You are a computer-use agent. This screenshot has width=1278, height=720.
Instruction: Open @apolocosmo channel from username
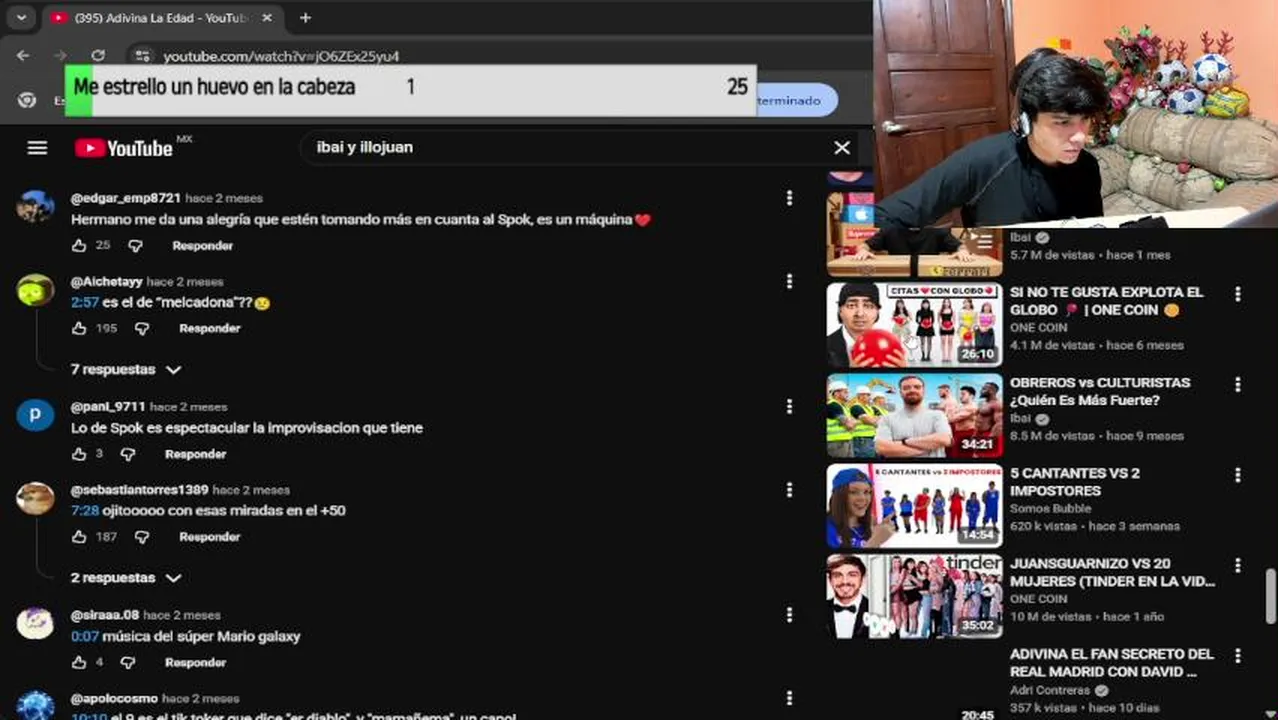(x=114, y=698)
